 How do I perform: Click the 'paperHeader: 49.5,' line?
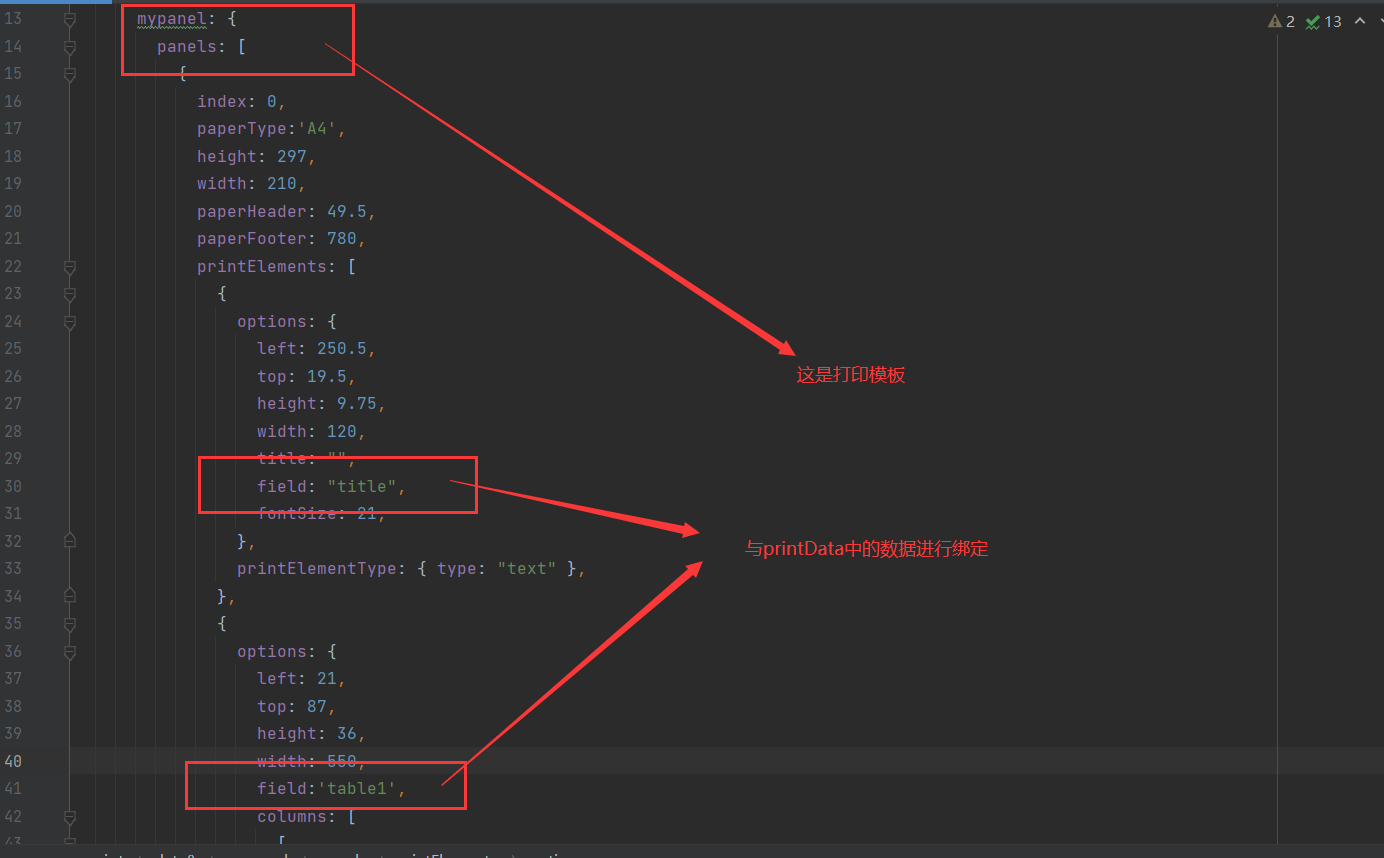pos(286,211)
